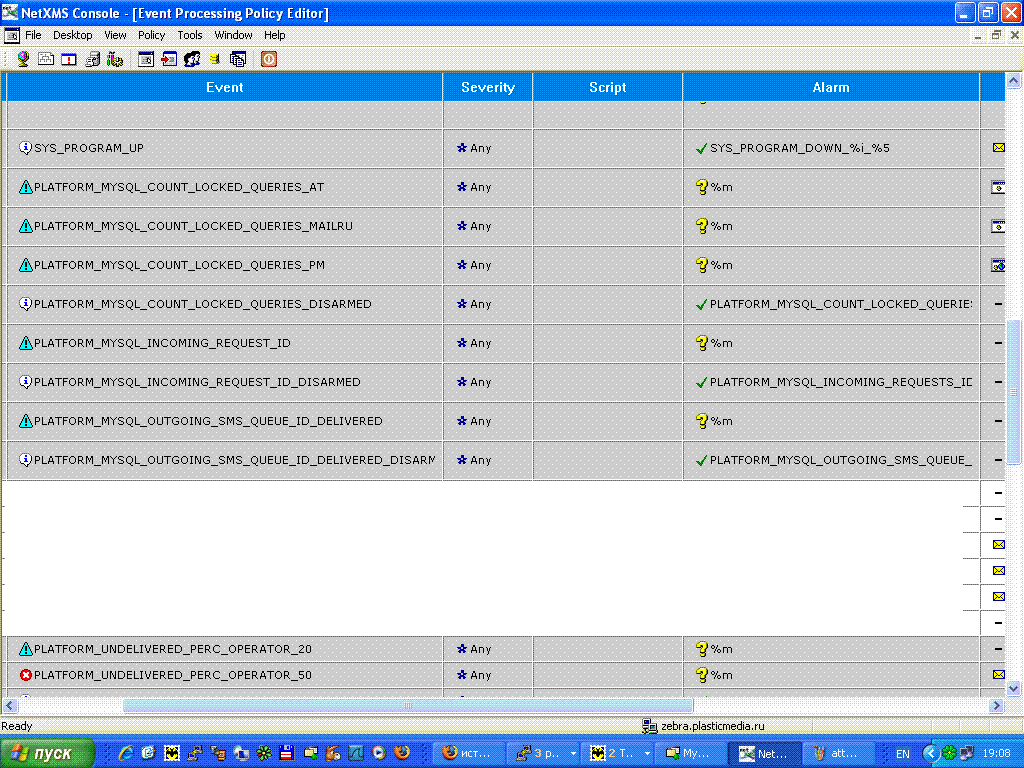
Task: Click the yellow database icon in toolbar
Action: [x=214, y=59]
